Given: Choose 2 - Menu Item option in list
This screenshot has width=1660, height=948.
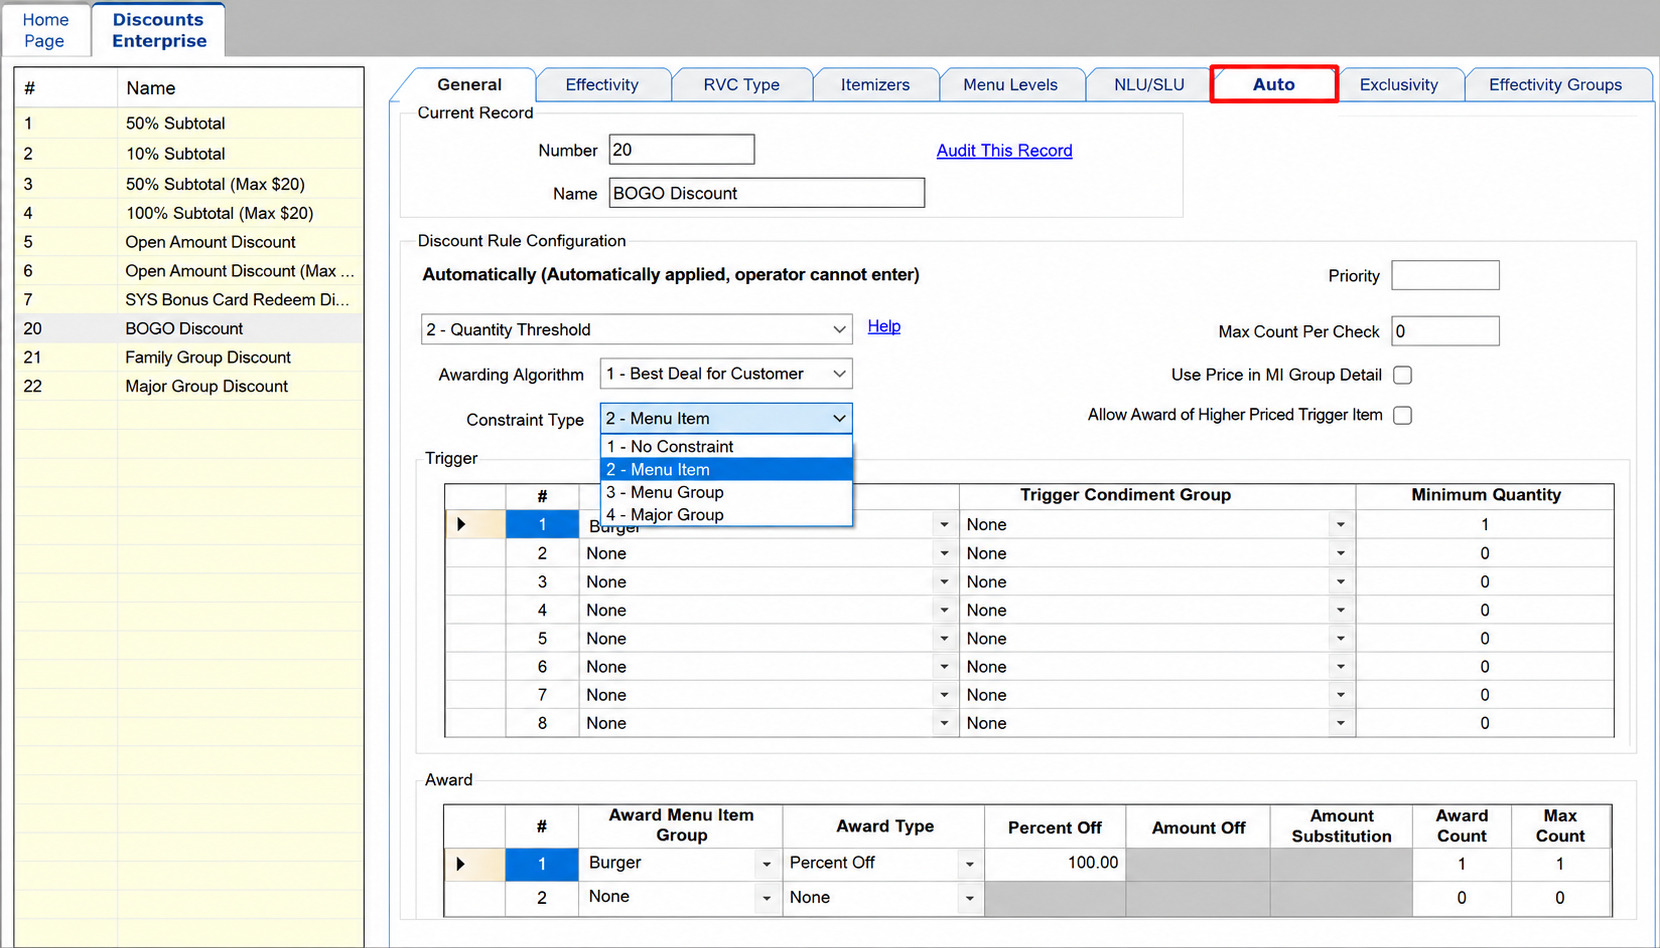Looking at the screenshot, I should 726,470.
